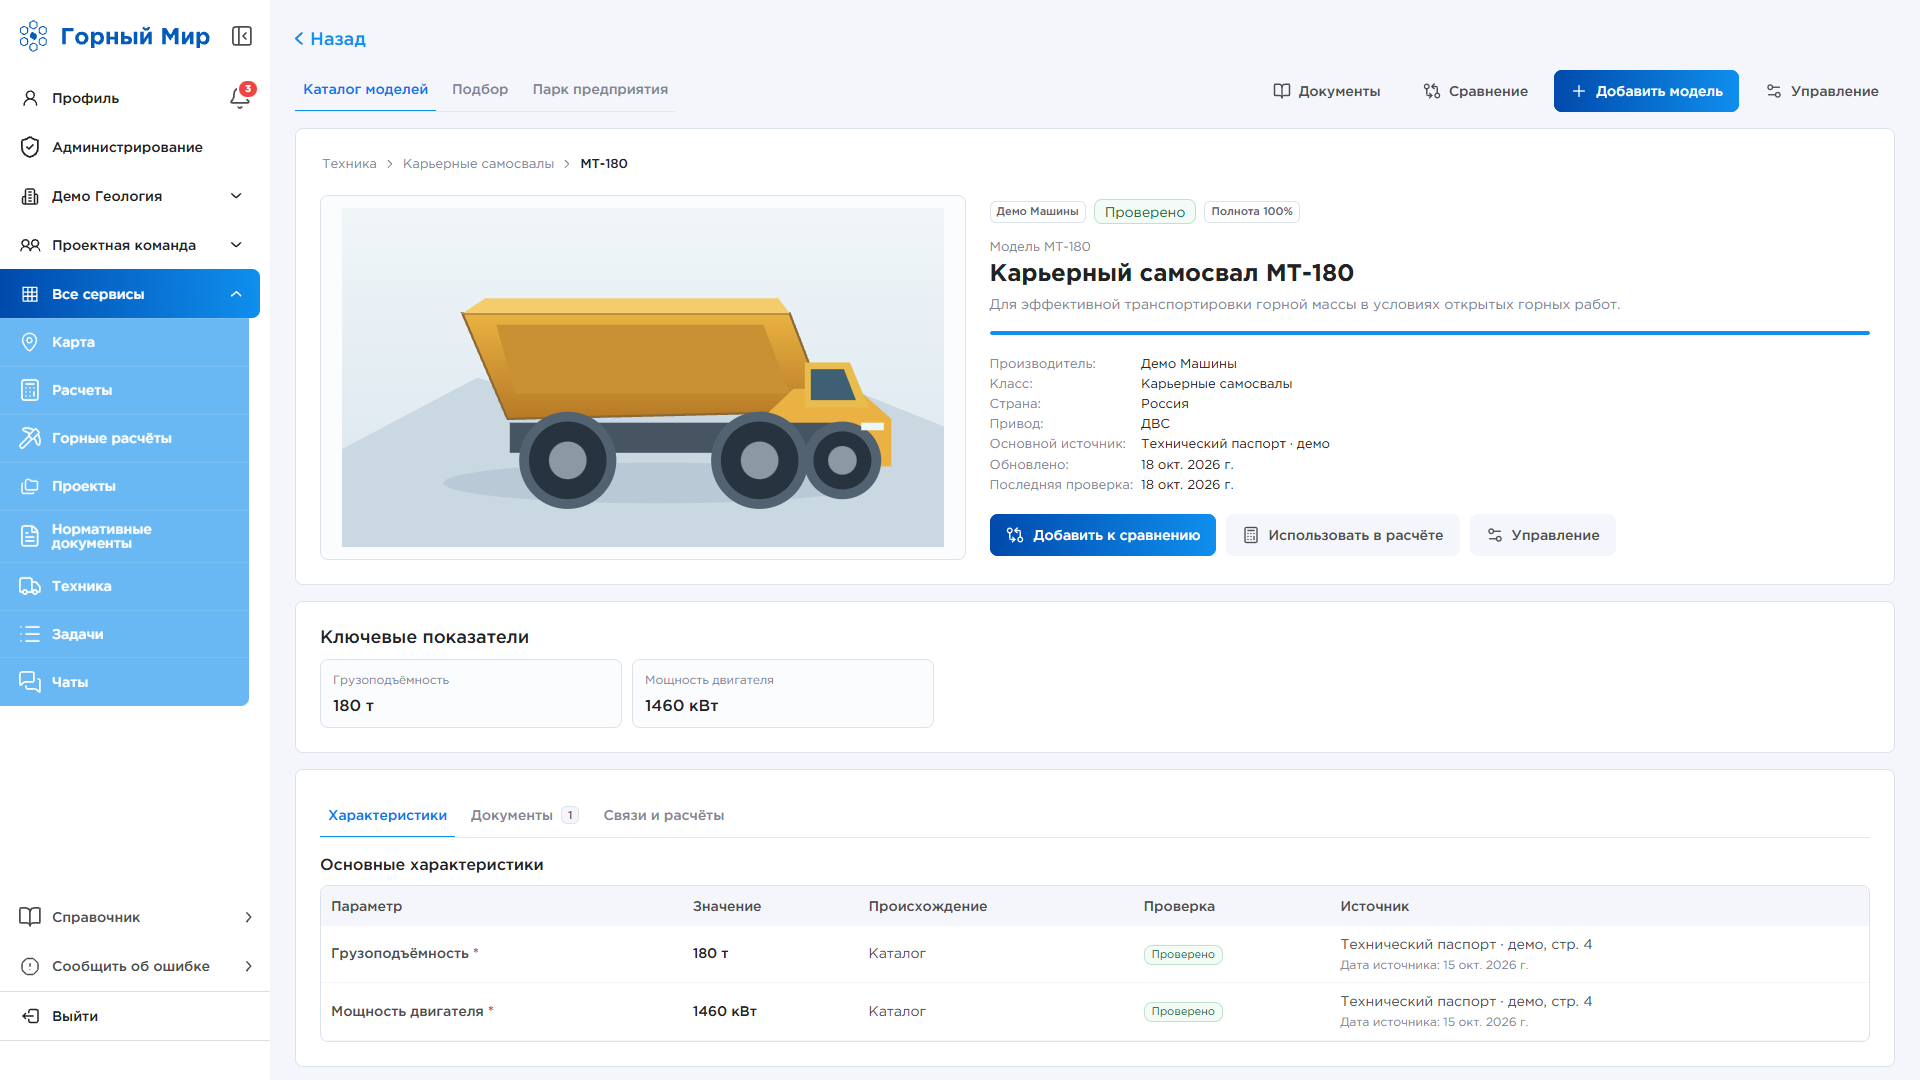The height and width of the screenshot is (1080, 1920).
Task: Open Расчеты calculator icon
Action: (30, 390)
